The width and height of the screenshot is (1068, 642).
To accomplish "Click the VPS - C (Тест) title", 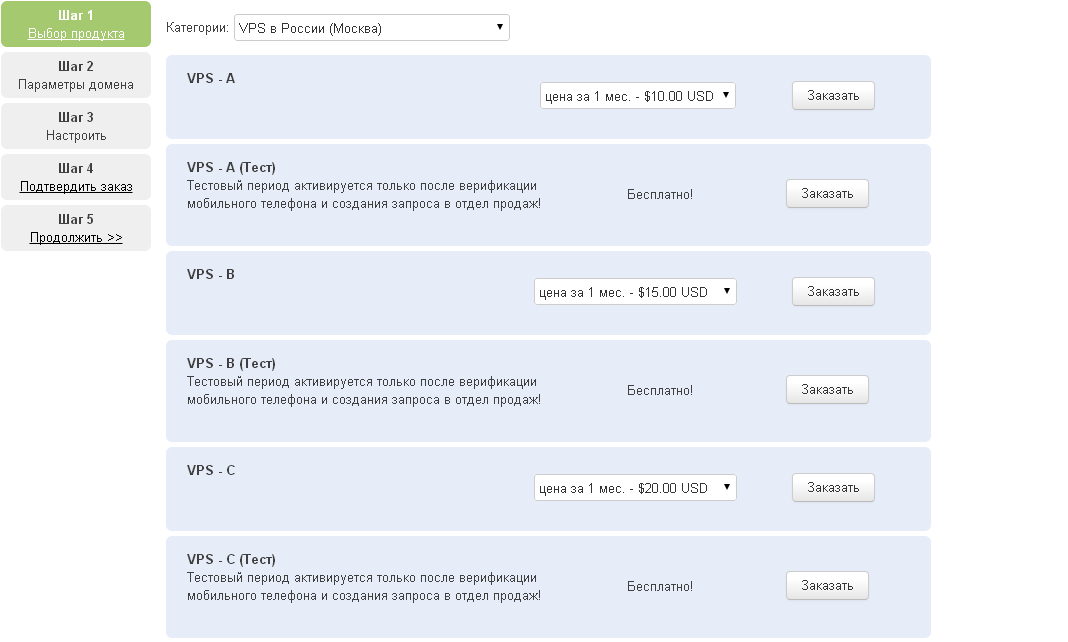I will [x=231, y=560].
